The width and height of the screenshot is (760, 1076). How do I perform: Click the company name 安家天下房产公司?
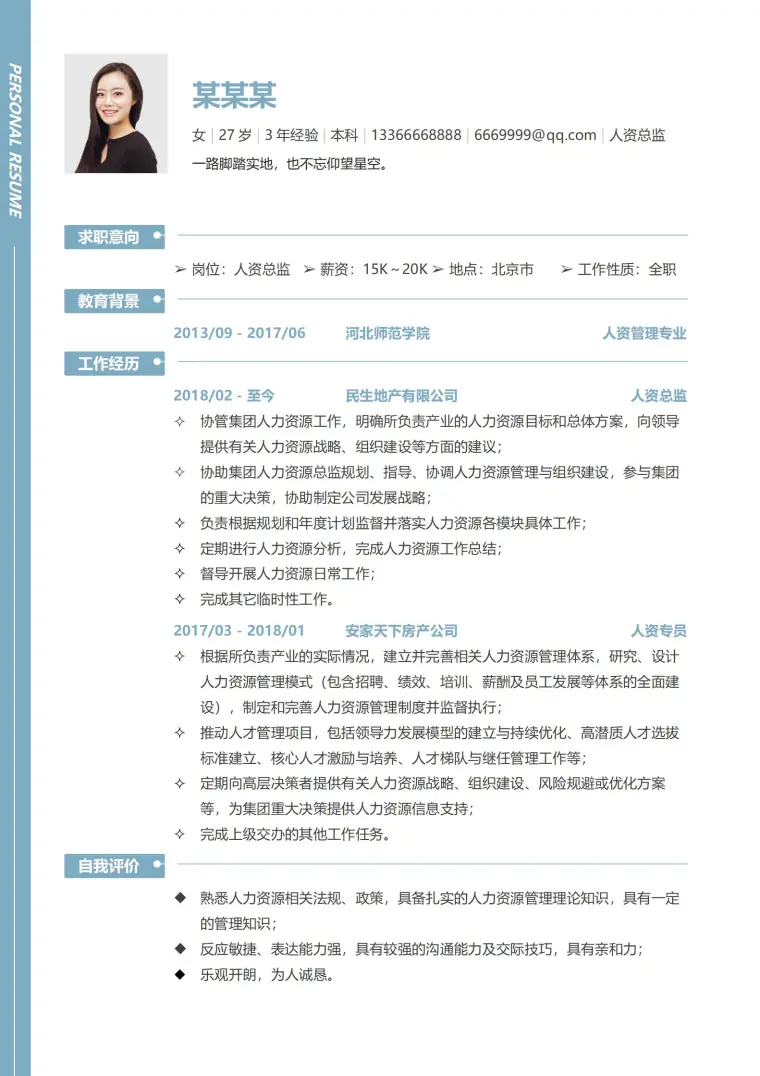tap(401, 631)
